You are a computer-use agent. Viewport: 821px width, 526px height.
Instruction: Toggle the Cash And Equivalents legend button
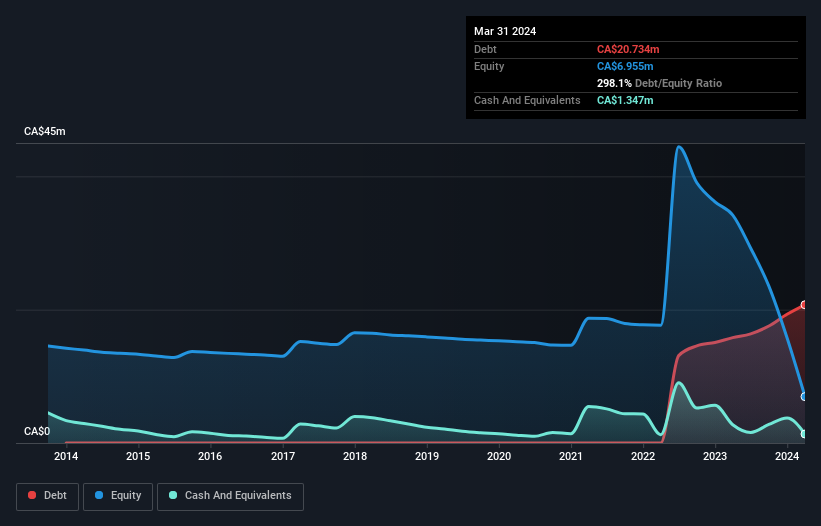230,496
